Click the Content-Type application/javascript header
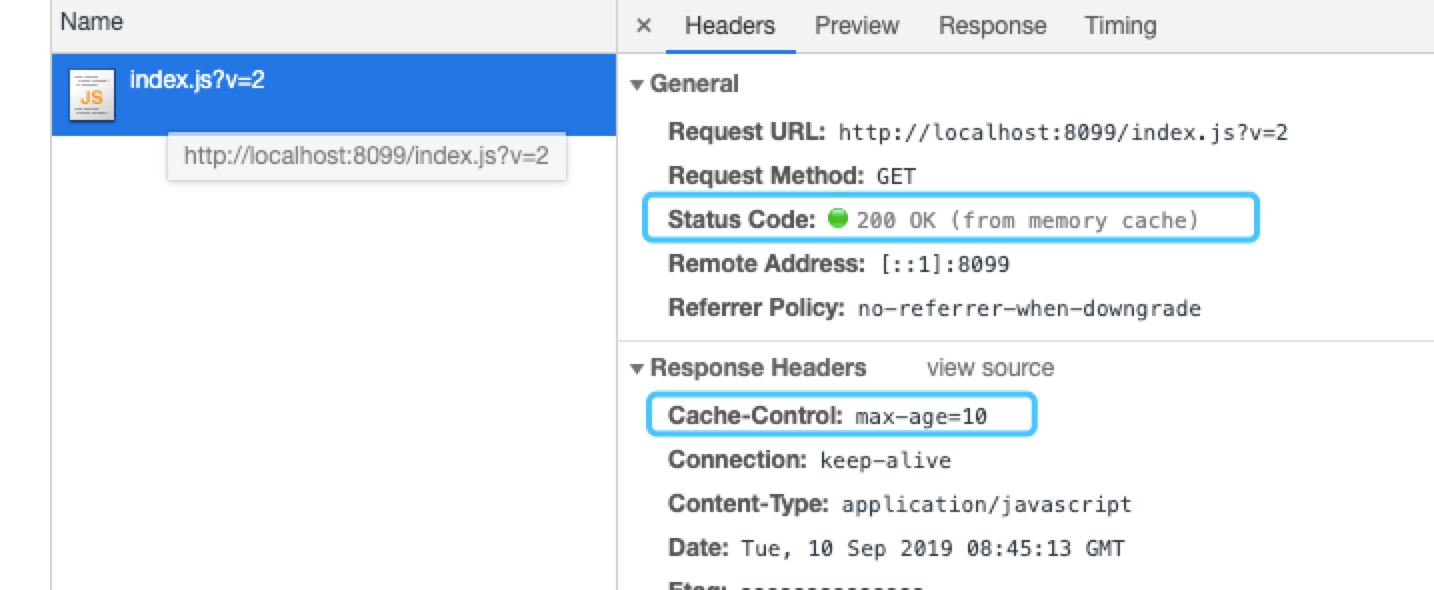Image resolution: width=1434 pixels, height=590 pixels. [900, 504]
